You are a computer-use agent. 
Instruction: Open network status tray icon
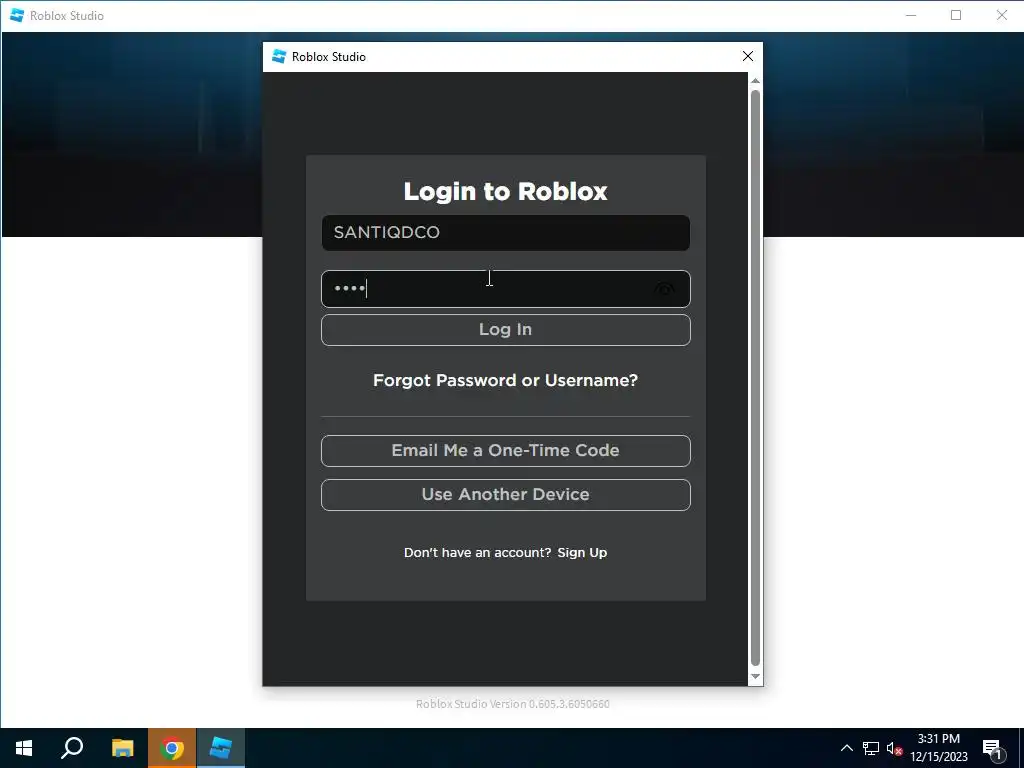[871, 748]
